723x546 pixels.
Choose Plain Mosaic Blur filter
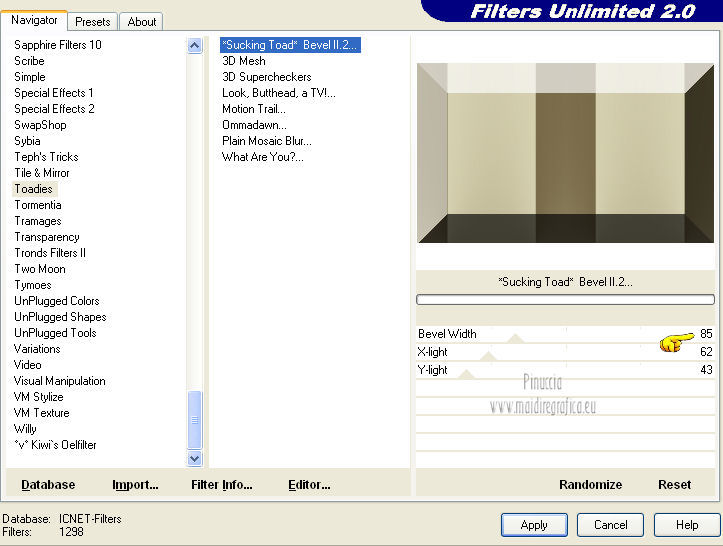pos(267,141)
